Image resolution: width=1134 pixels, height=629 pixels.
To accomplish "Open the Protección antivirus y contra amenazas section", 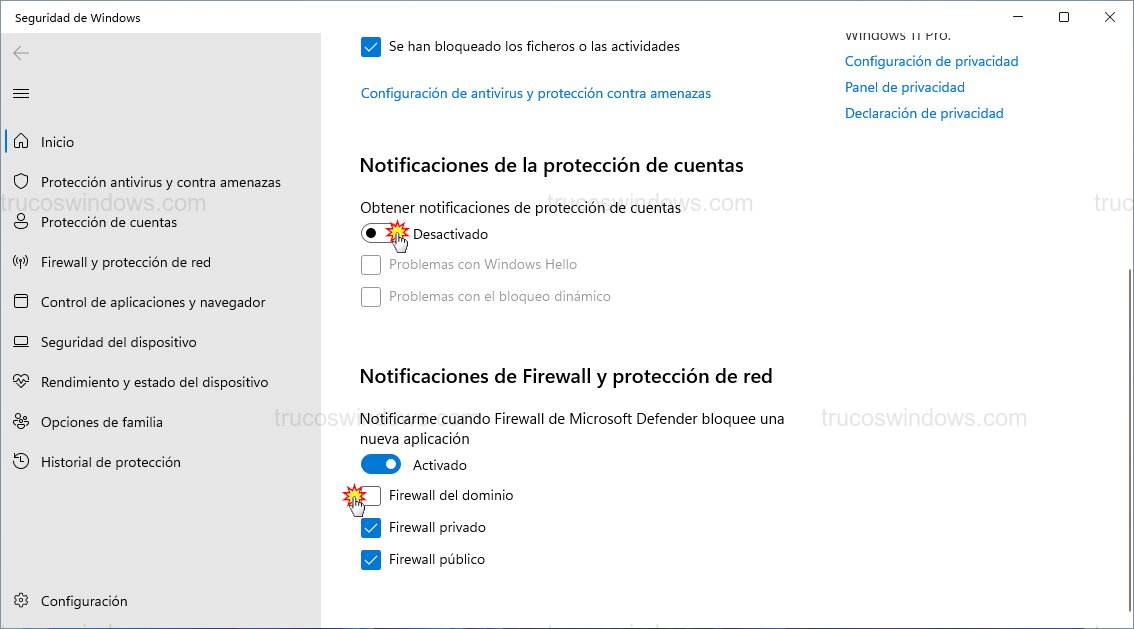I will pos(160,182).
